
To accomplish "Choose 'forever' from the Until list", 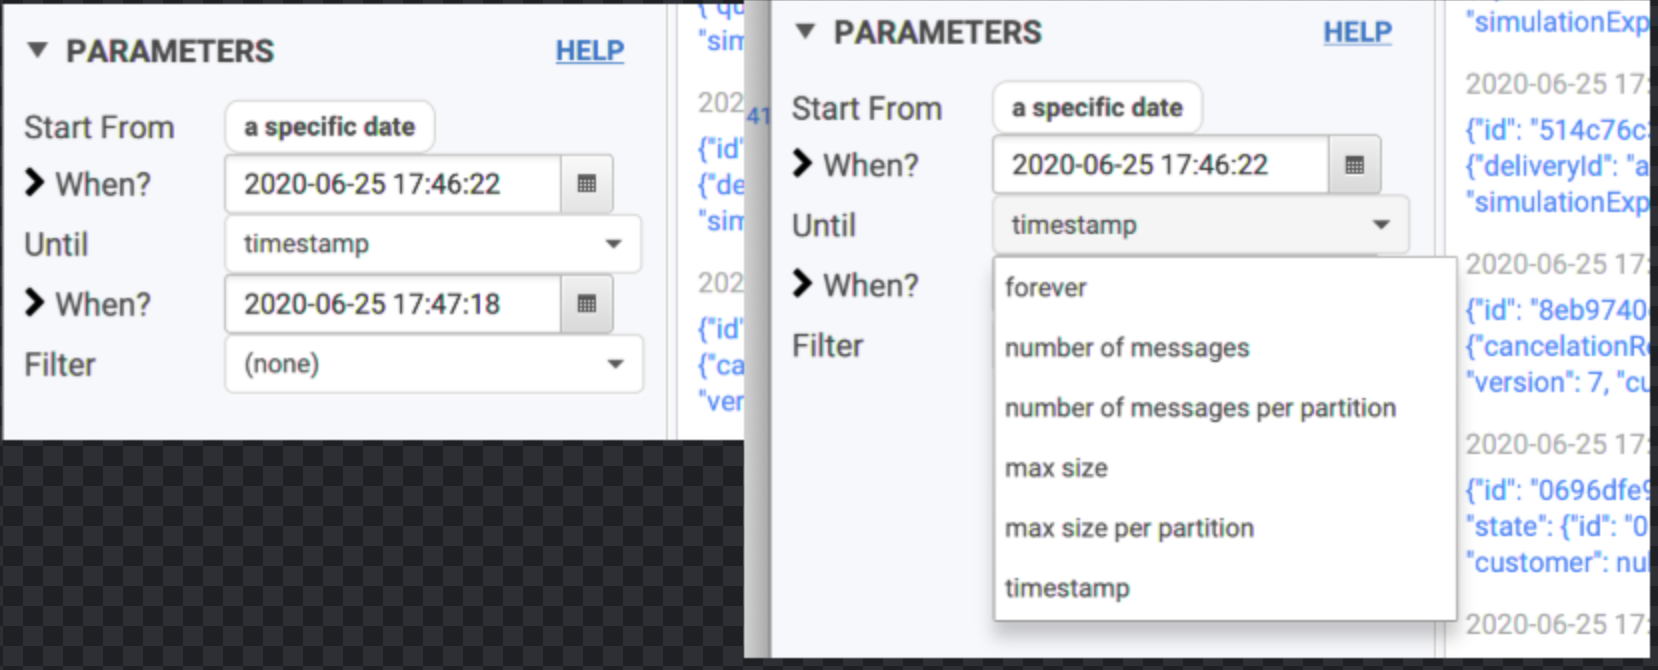I will pyautogui.click(x=1224, y=287).
